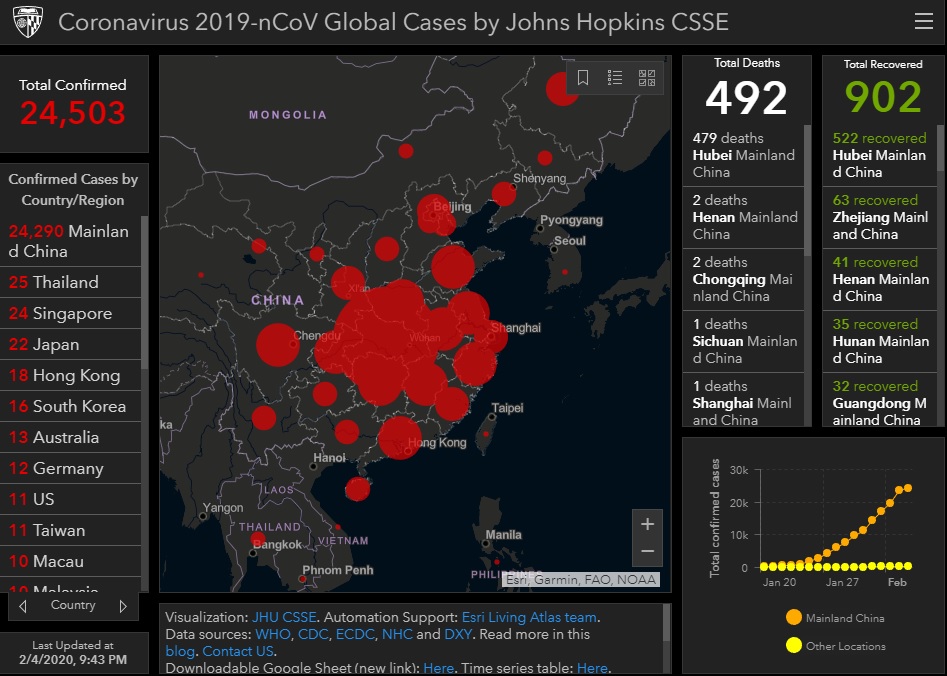The image size is (947, 676).
Task: Open the blog link
Action: pyautogui.click(x=180, y=651)
